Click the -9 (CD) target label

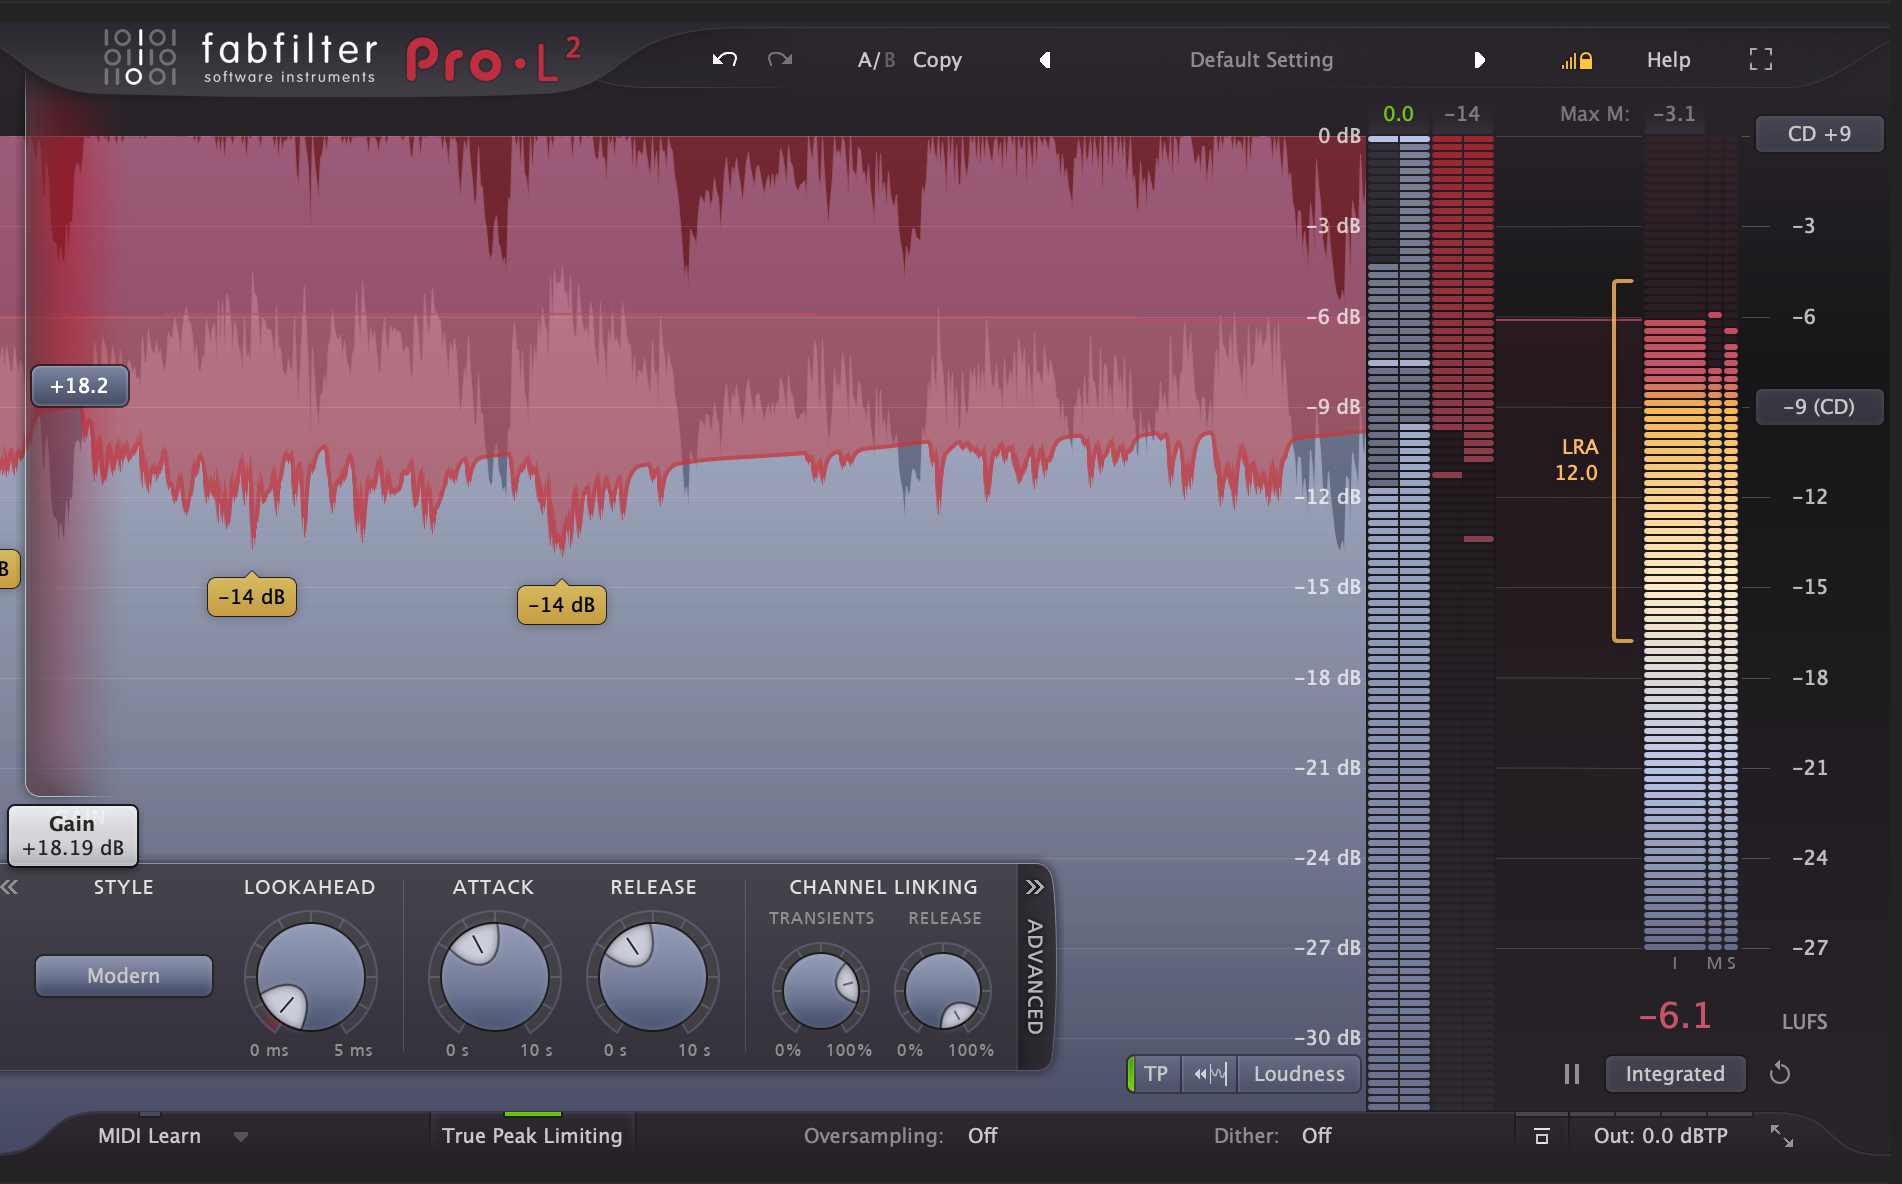click(1819, 407)
